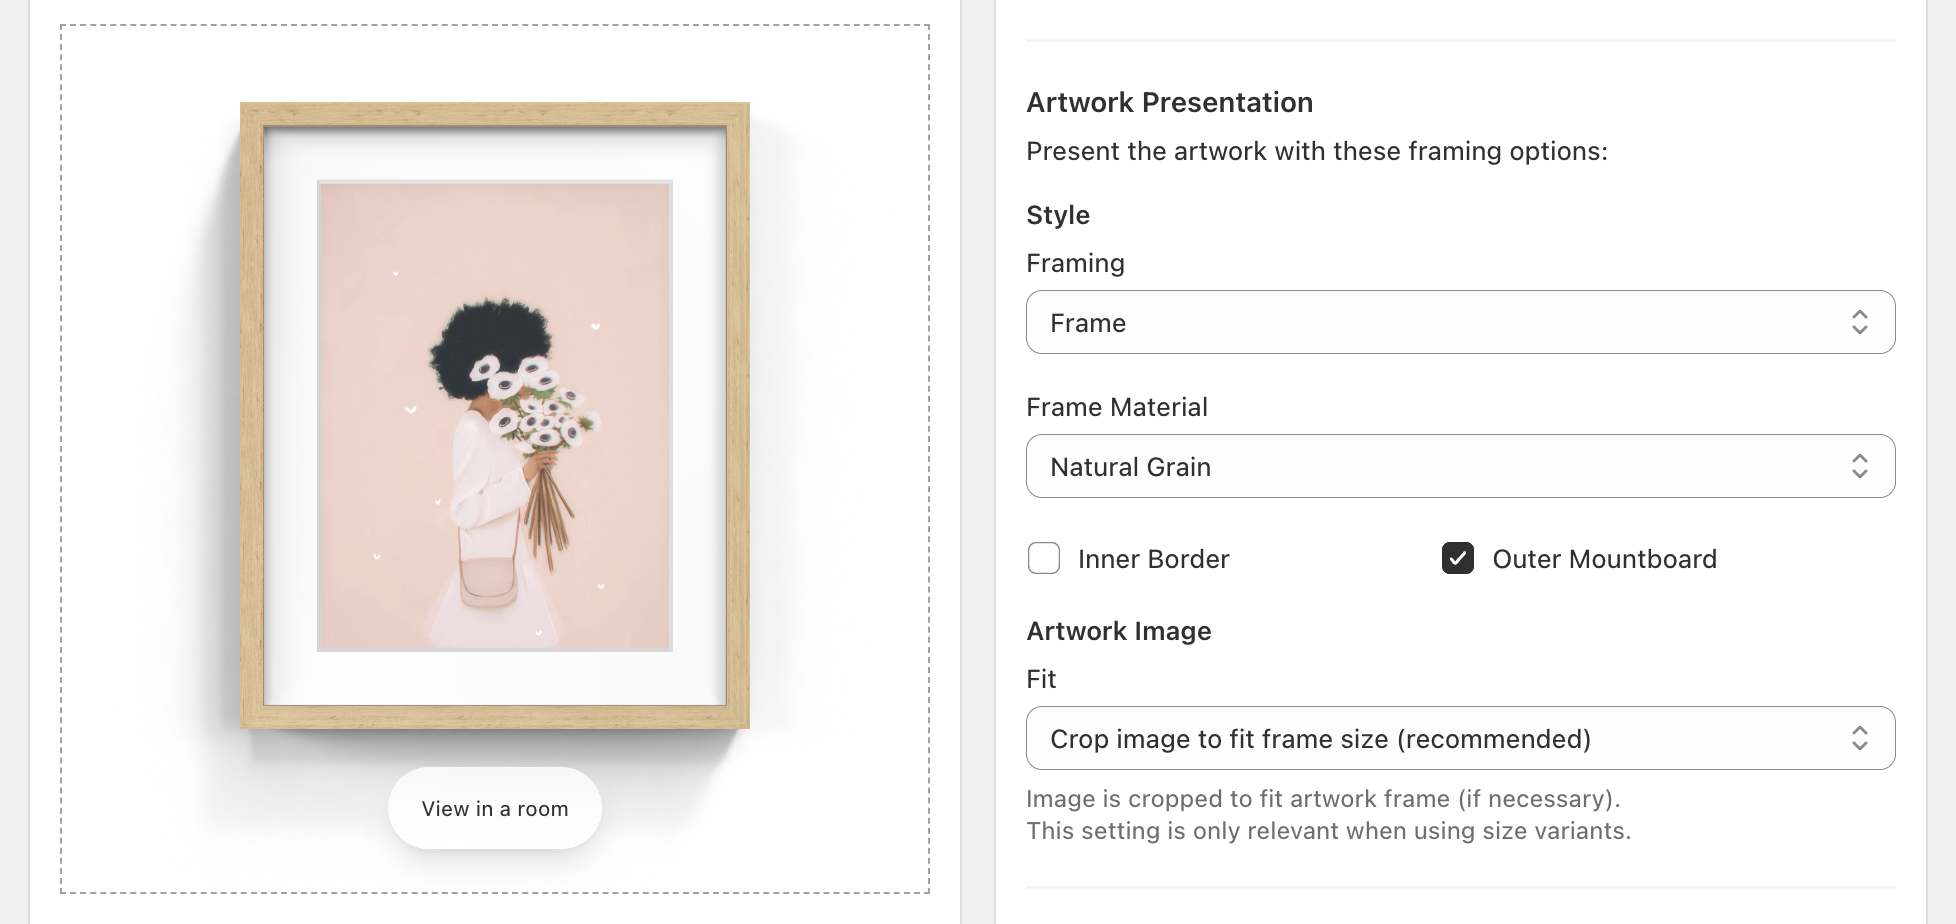Click the Style section heading
The image size is (1956, 924).
pos(1057,215)
